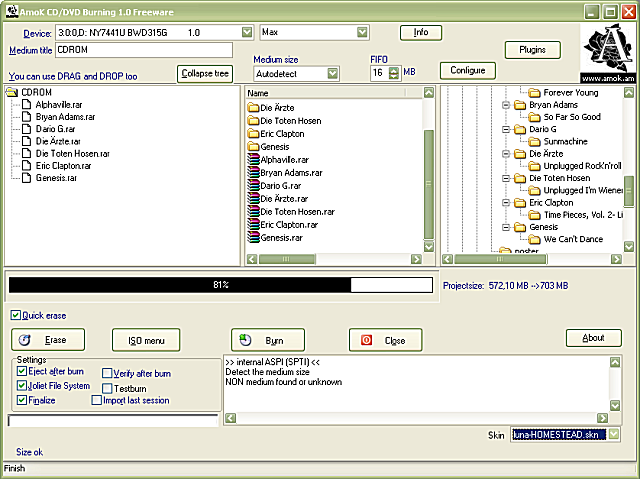This screenshot has height=479, width=640.
Task: Select Die Toten Hosen.rar in left tree
Action: point(73,154)
